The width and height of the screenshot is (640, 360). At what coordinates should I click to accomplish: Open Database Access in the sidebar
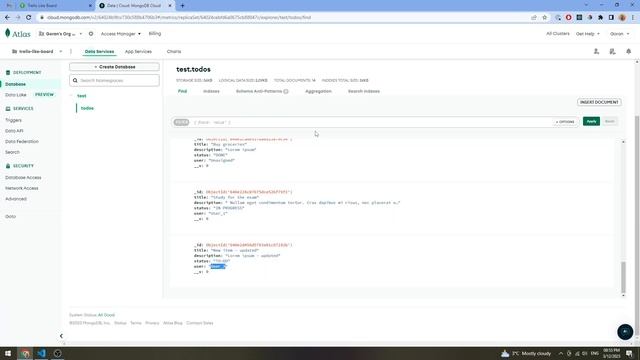[x=23, y=178]
